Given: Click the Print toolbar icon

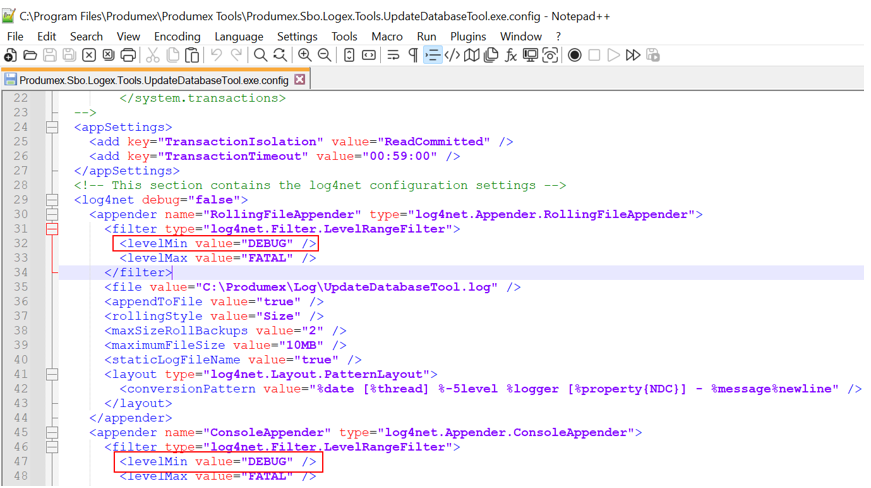Looking at the screenshot, I should coord(128,56).
